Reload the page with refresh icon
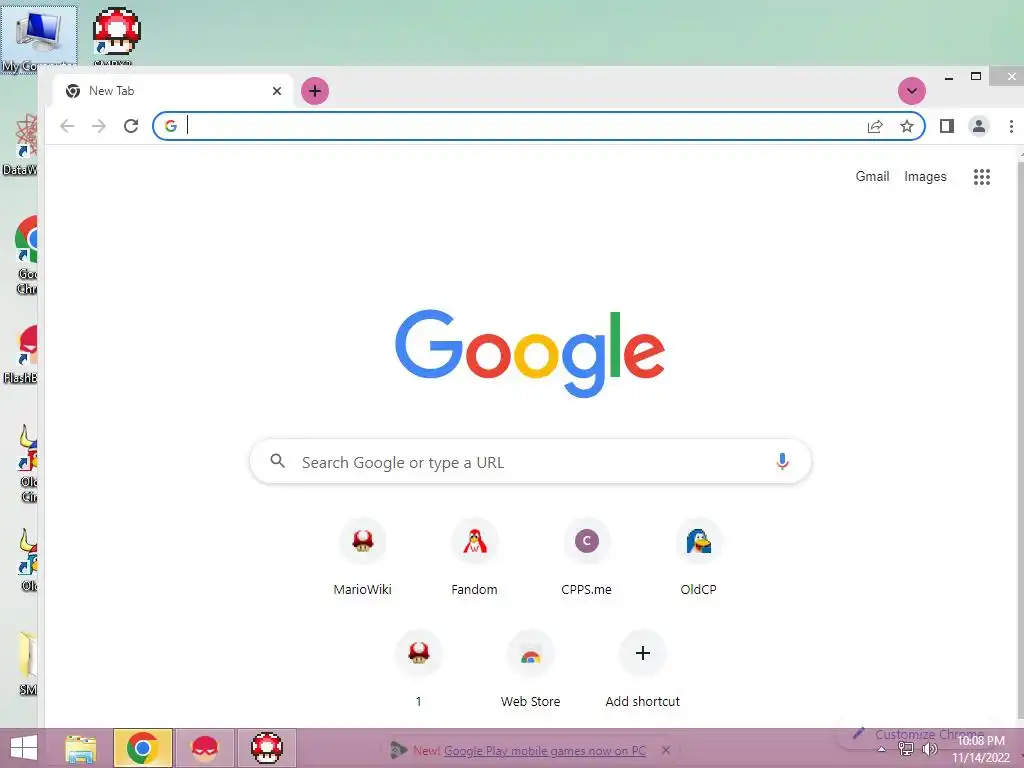This screenshot has height=768, width=1024. [x=131, y=126]
